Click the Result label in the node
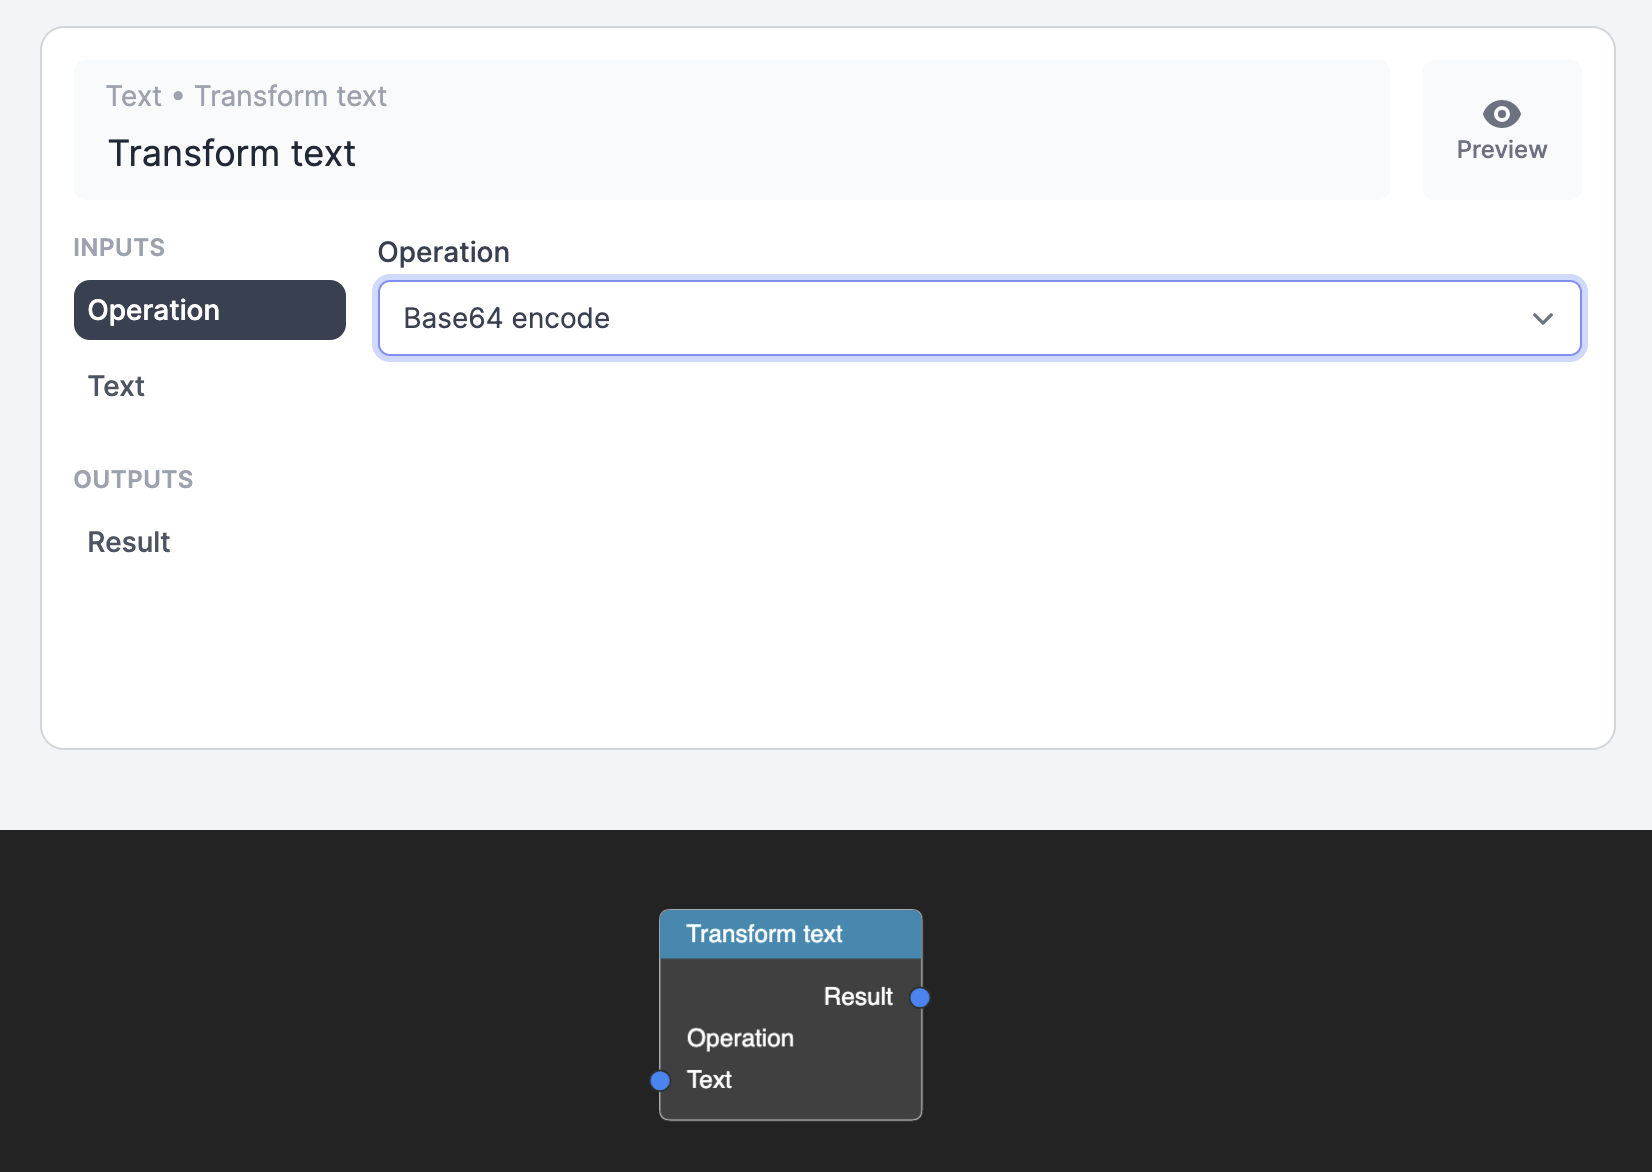 [x=858, y=997]
